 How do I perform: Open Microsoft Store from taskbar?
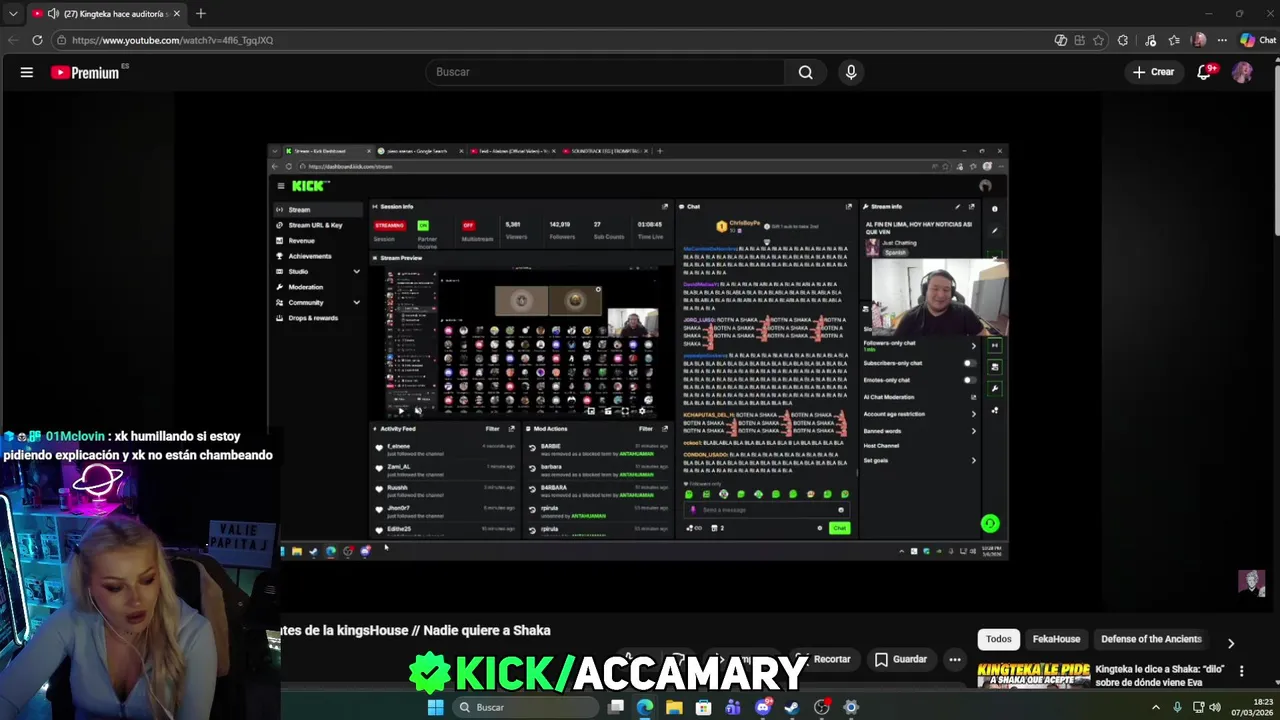[704, 707]
